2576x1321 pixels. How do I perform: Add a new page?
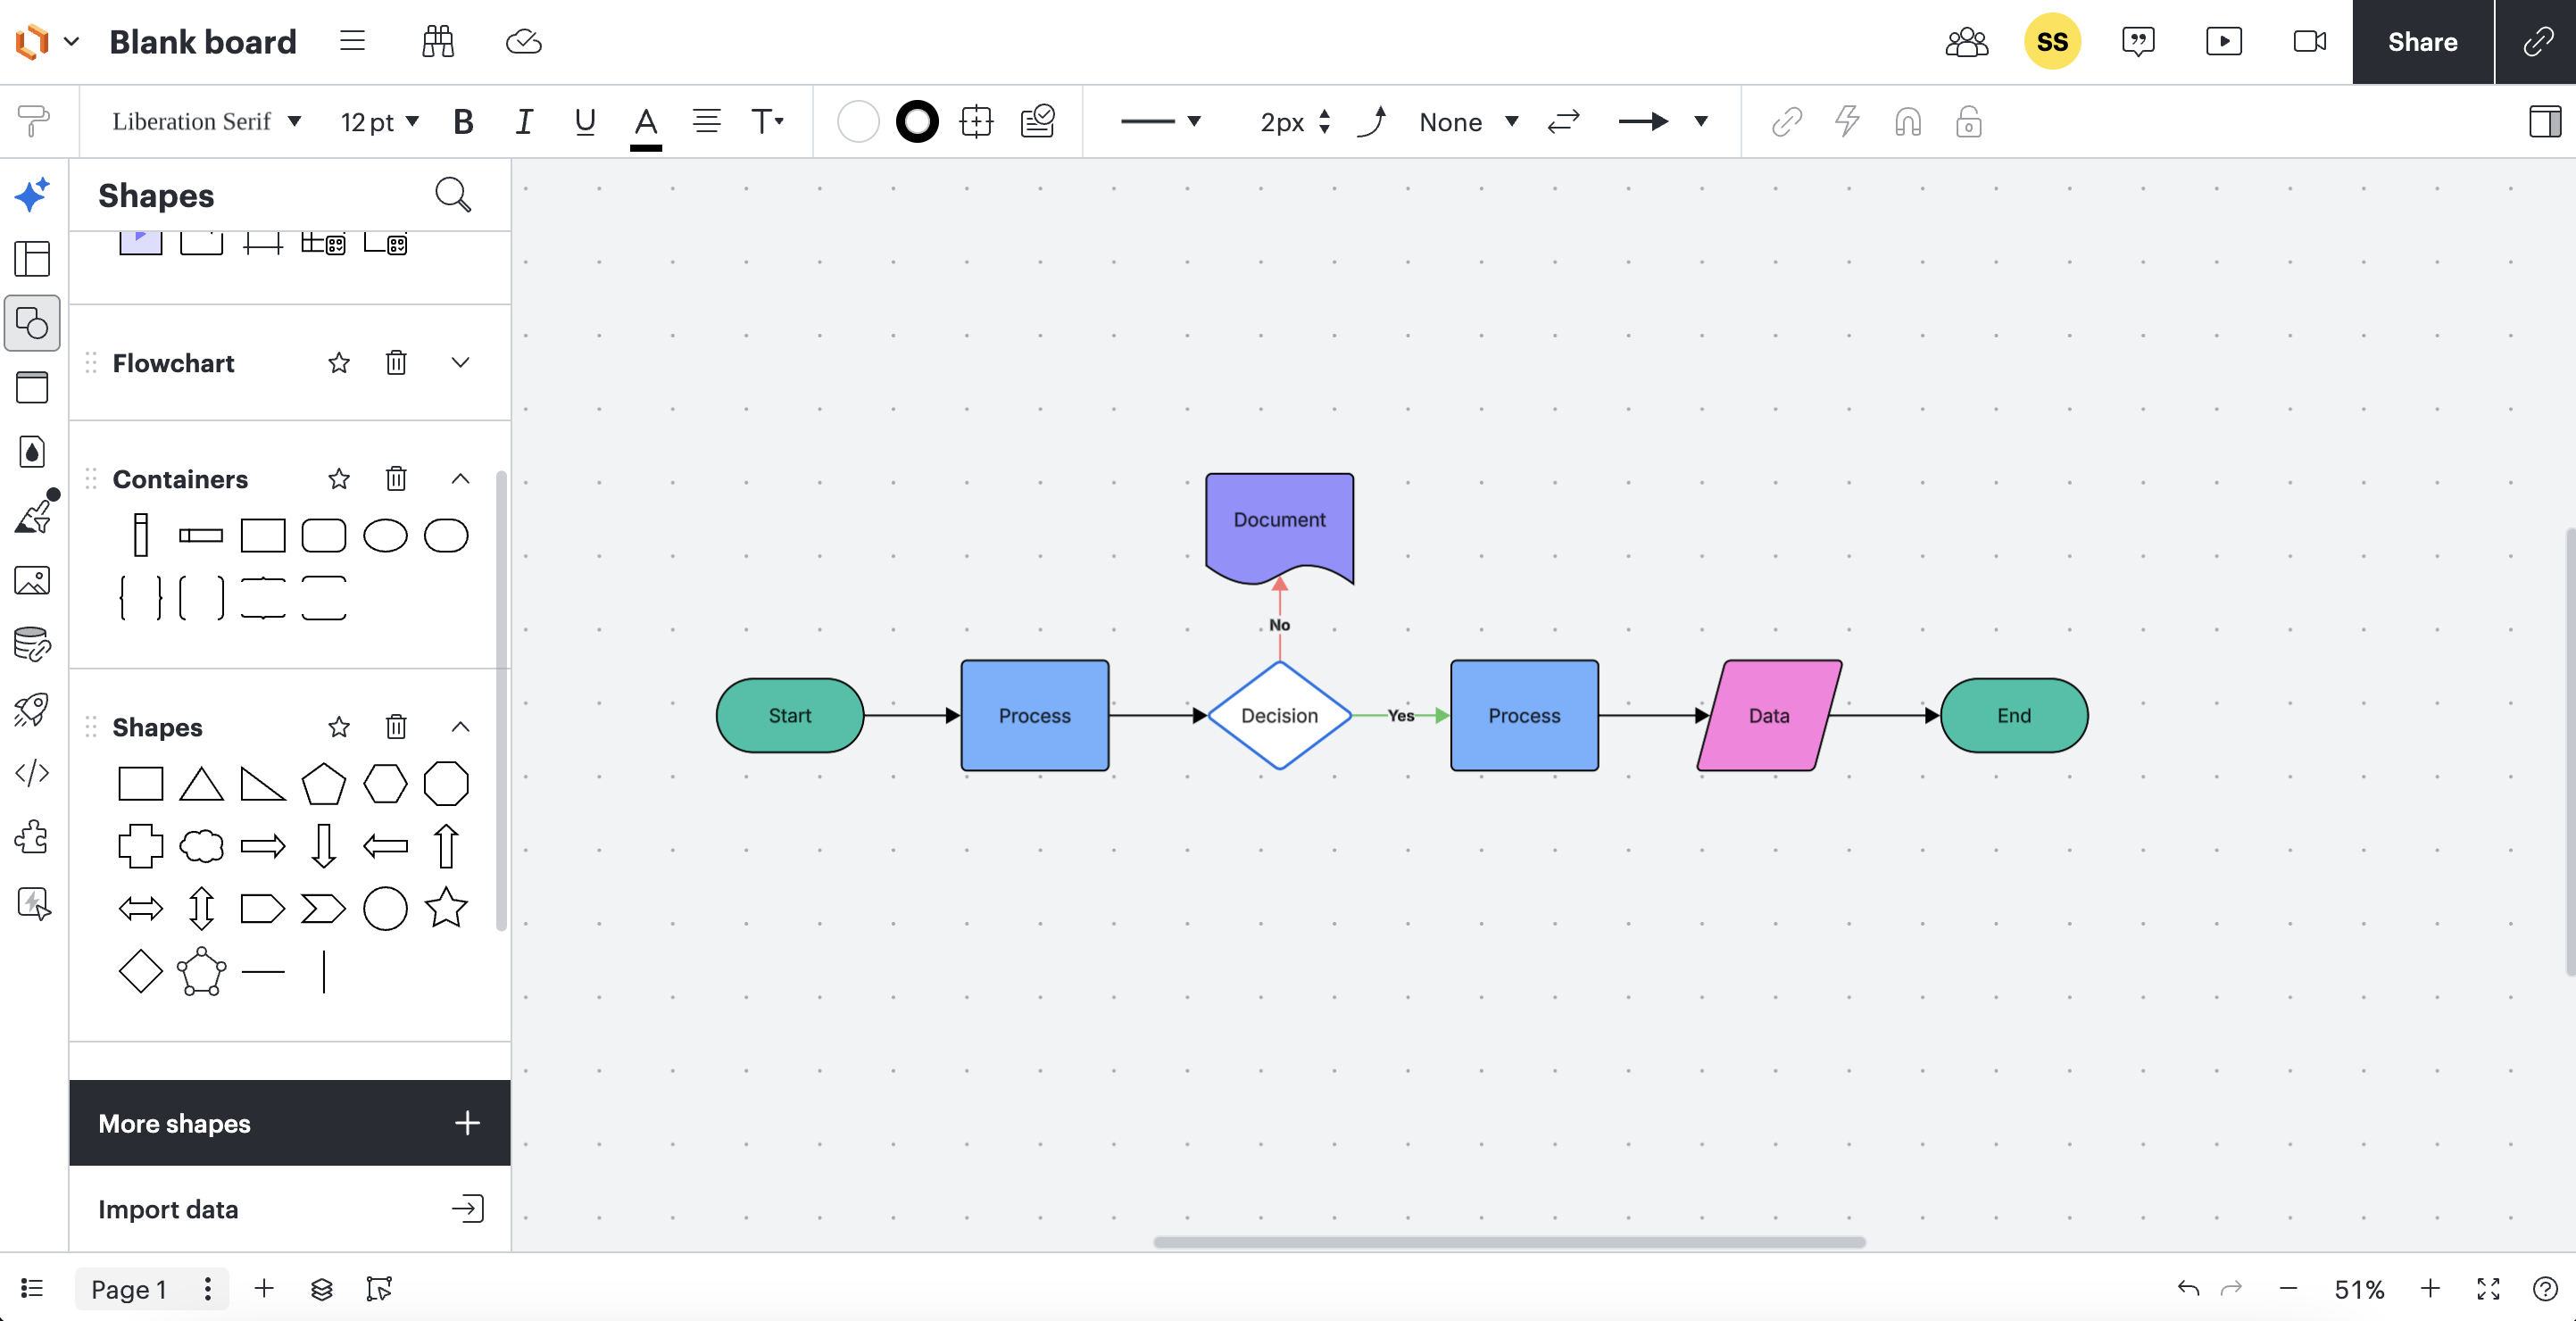(x=264, y=1288)
